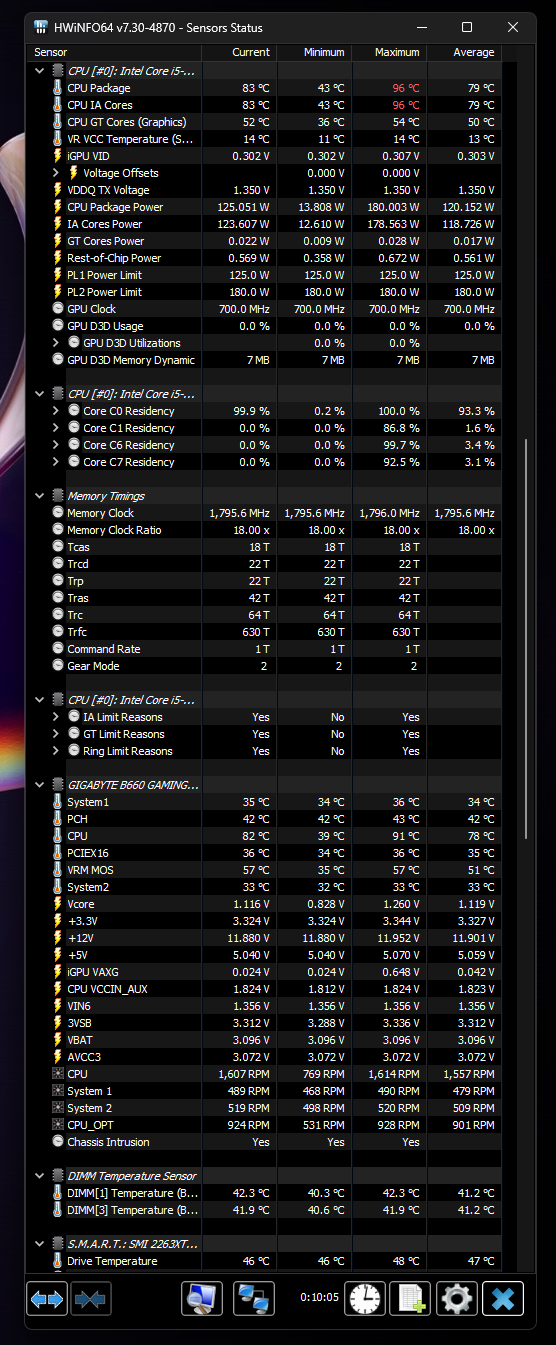Screen dimensions: 556x1345
Task: Click the lightning icon beside PL1 Power Limit
Action: coord(57,275)
